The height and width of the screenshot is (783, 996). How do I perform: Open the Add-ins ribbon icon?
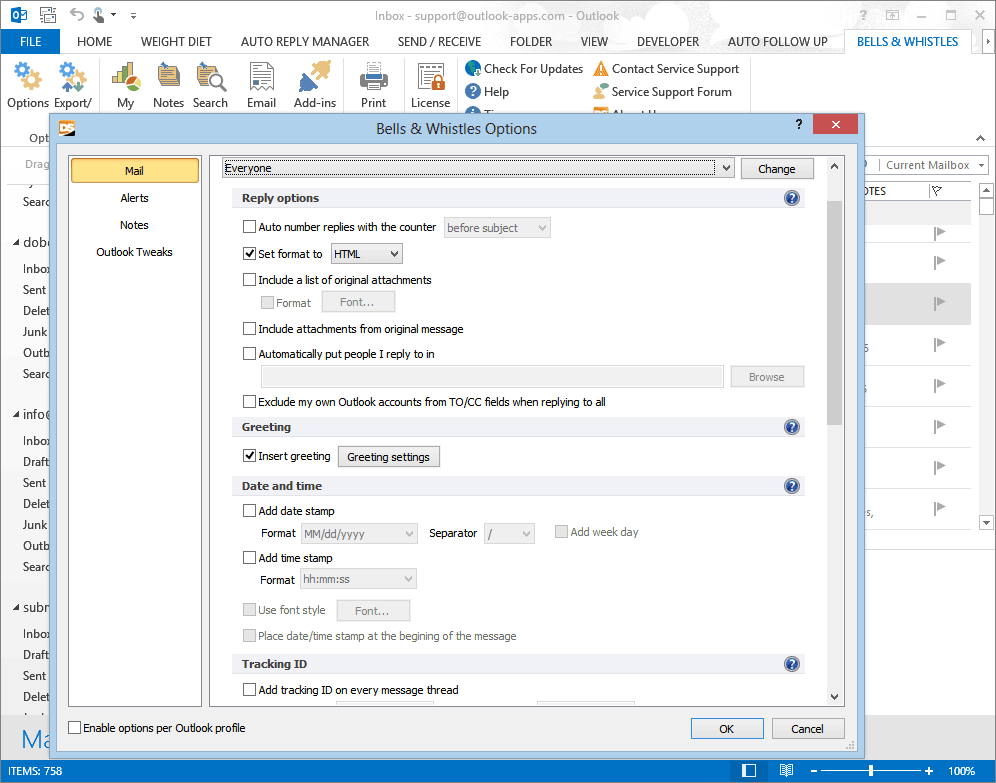pos(315,77)
